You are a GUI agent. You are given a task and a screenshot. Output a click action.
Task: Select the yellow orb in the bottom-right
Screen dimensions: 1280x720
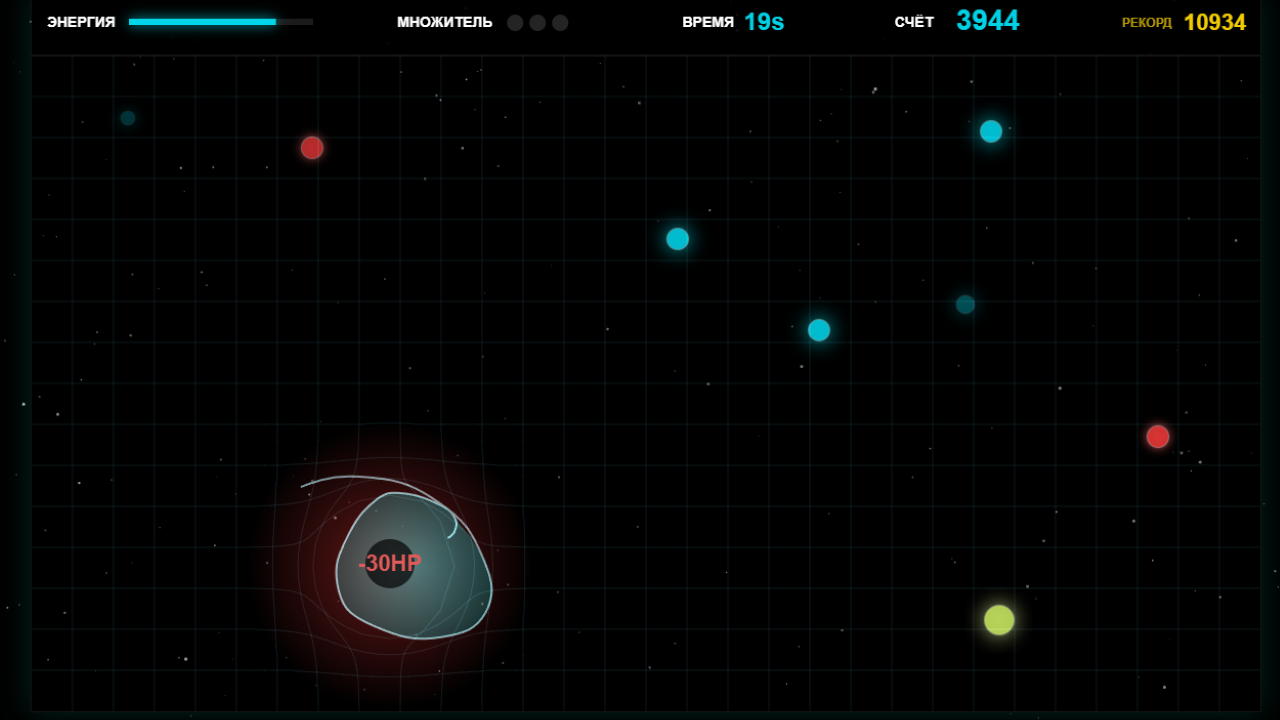point(998,619)
